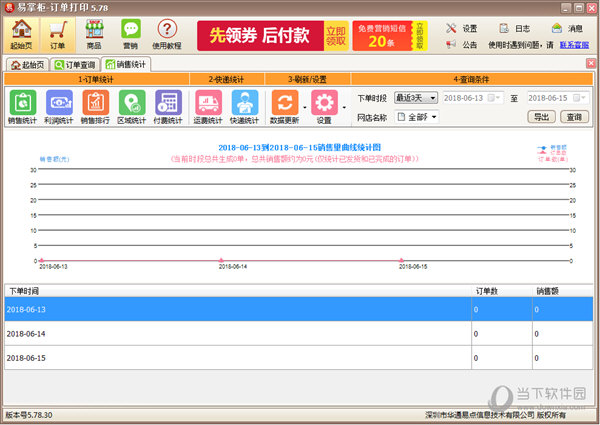The height and width of the screenshot is (425, 600).
Task: Switch to the 销售统计 tab
Action: [126, 64]
